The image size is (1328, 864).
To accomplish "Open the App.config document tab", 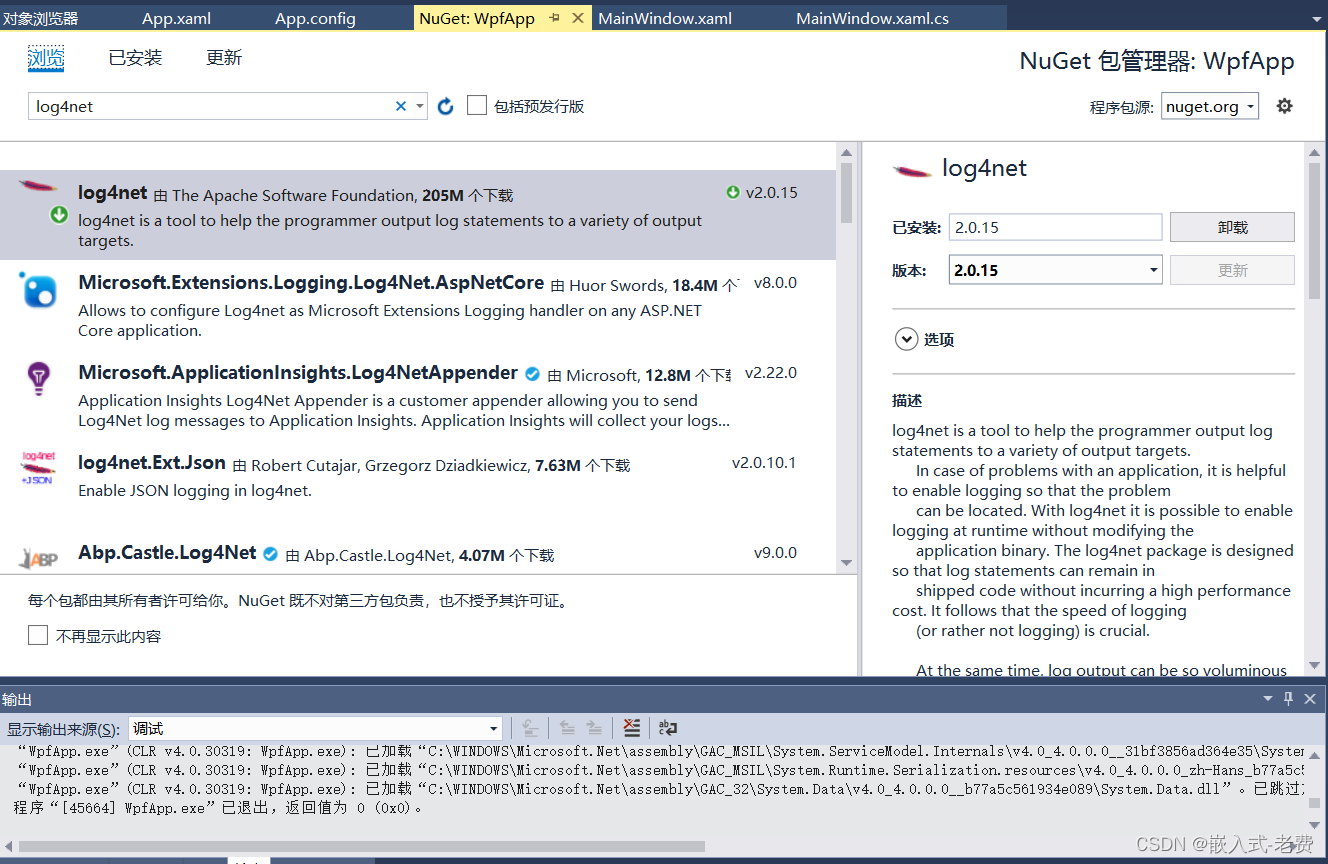I will pos(315,18).
